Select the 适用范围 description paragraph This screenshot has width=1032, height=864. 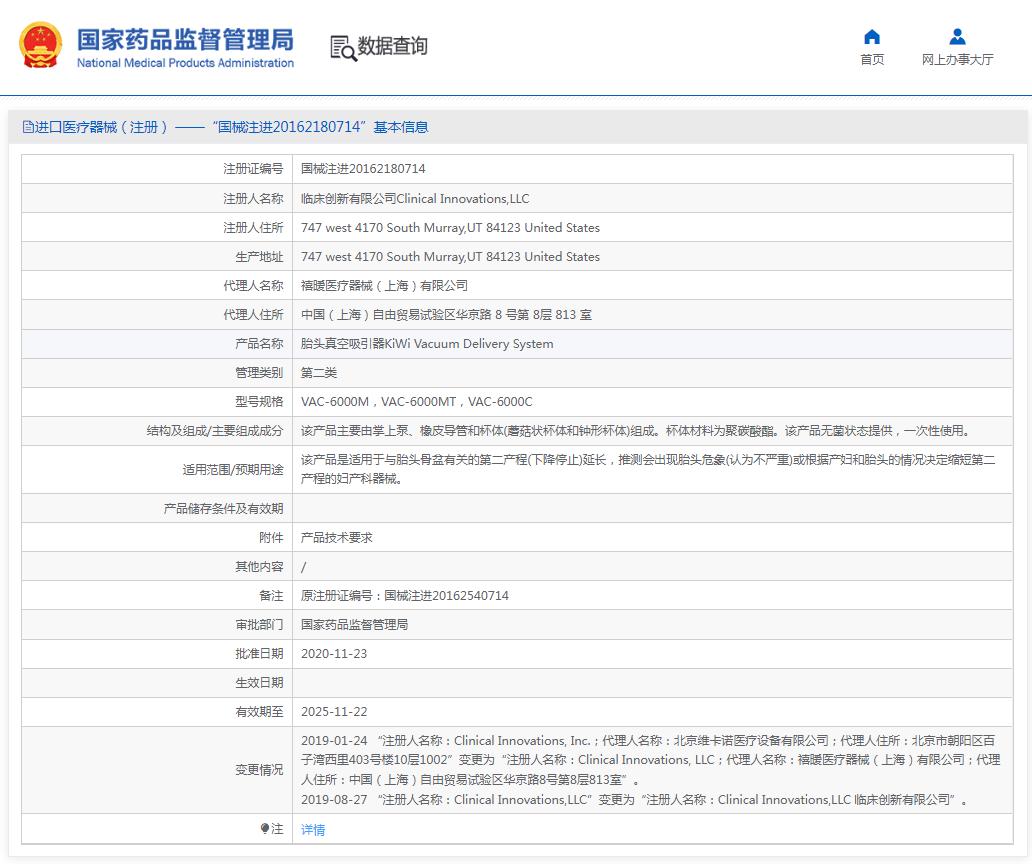[648, 469]
